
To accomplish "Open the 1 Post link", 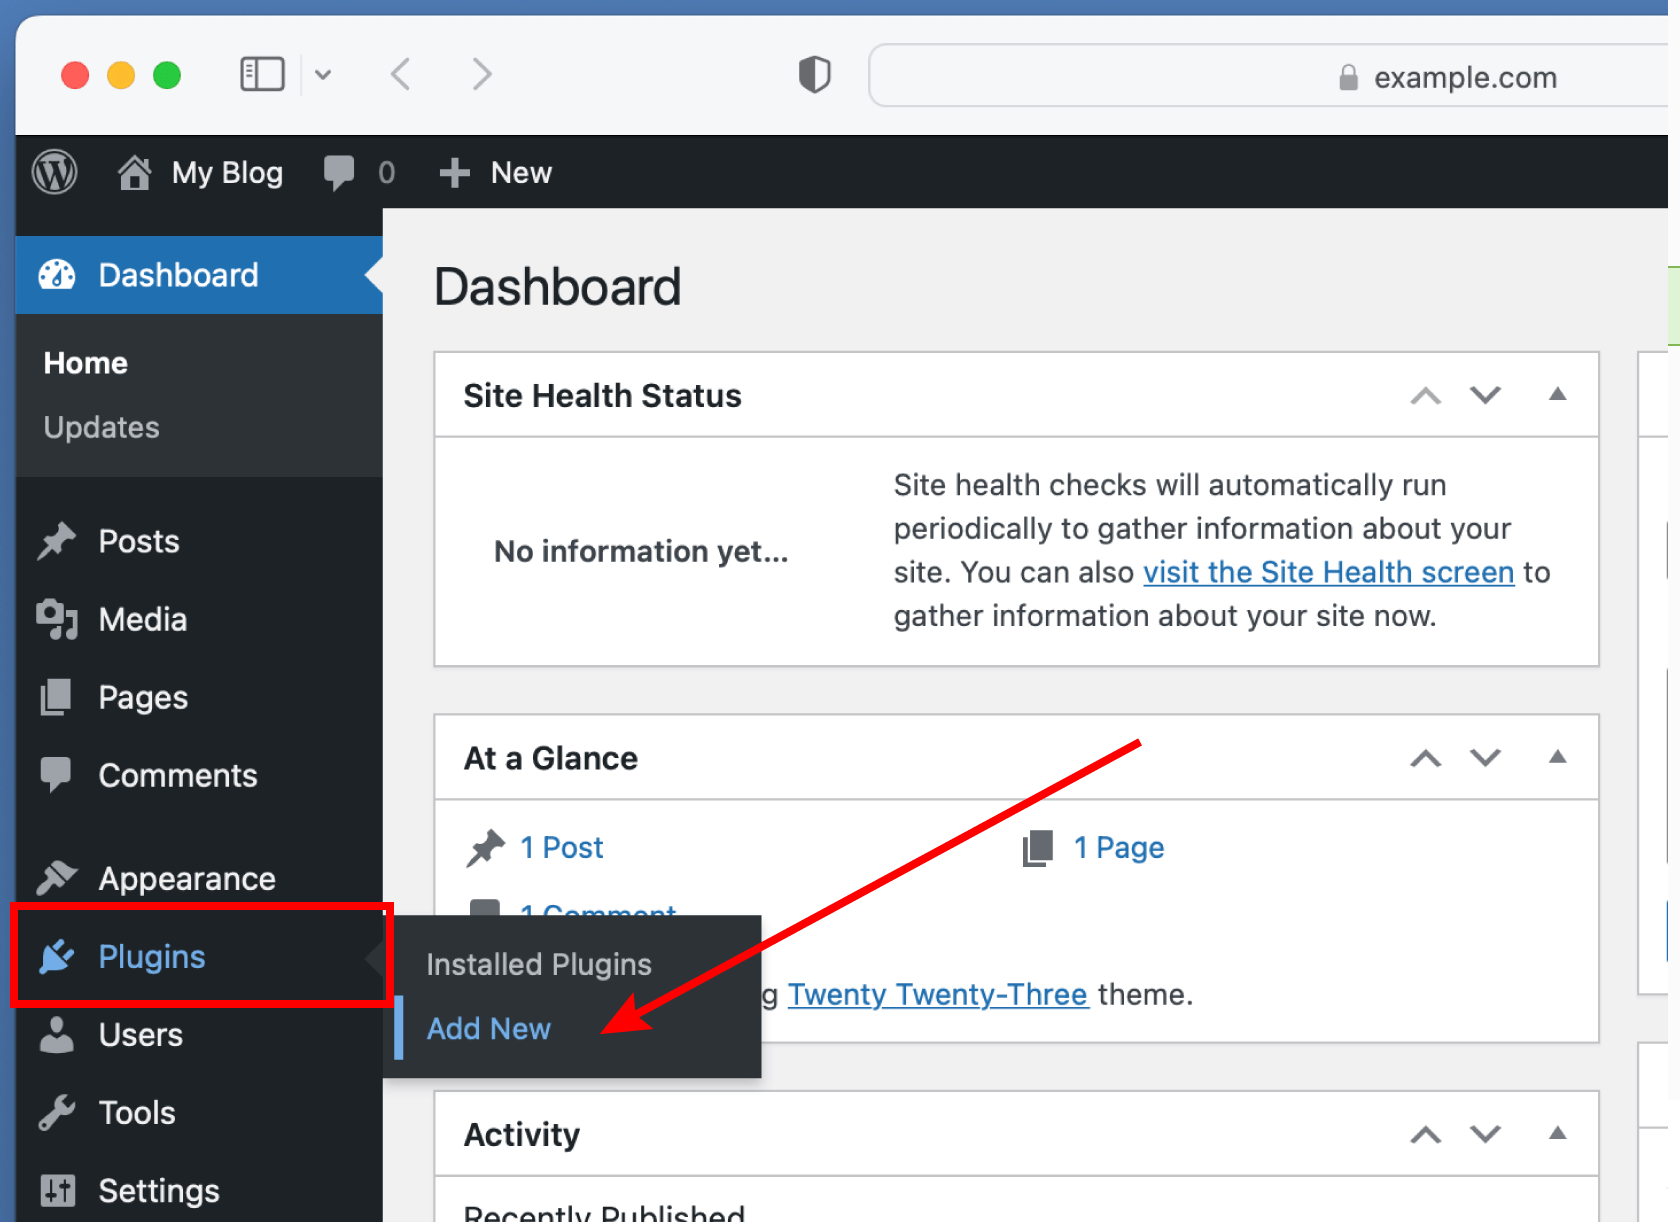I will click(562, 847).
